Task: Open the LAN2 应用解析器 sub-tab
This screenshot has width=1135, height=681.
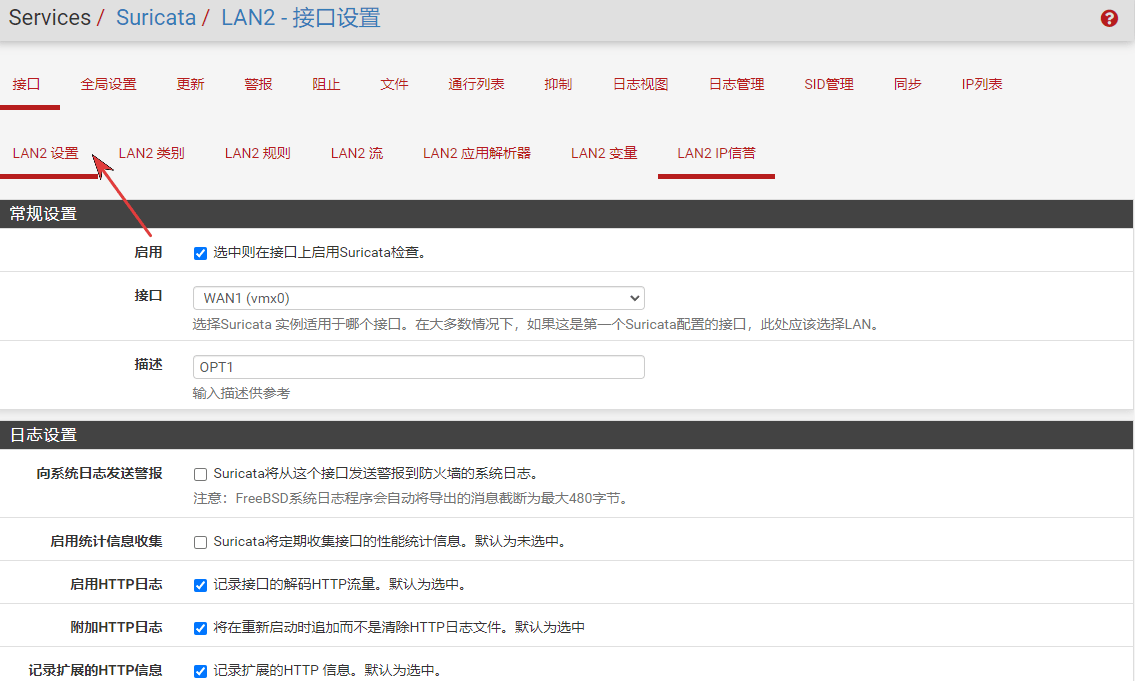Action: tap(476, 153)
